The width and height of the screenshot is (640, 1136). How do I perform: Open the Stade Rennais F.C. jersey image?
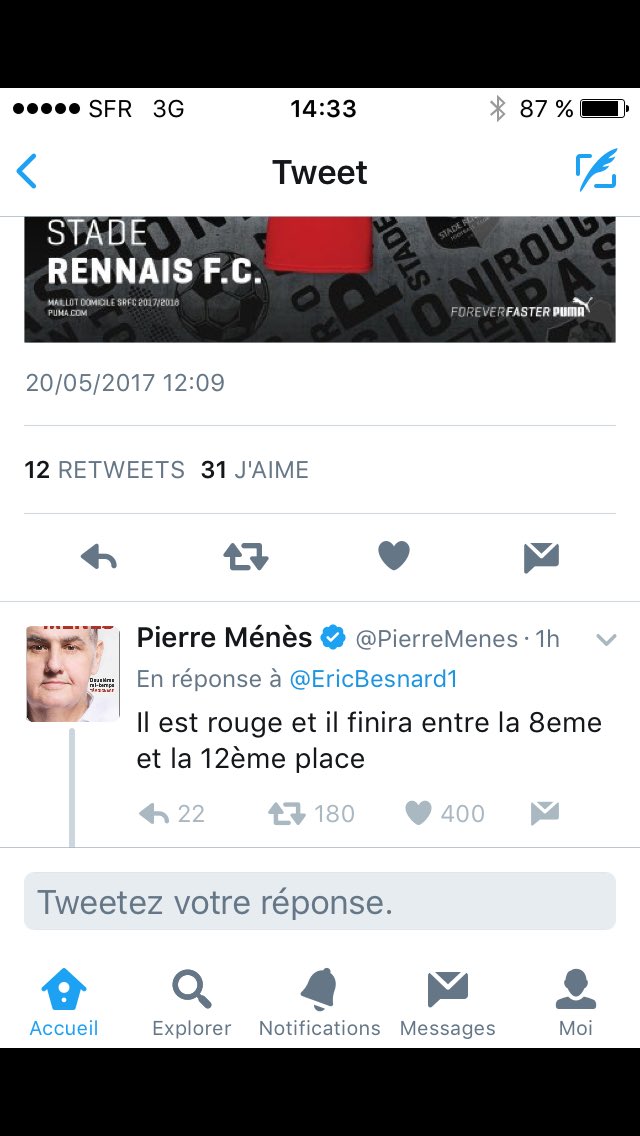[320, 279]
